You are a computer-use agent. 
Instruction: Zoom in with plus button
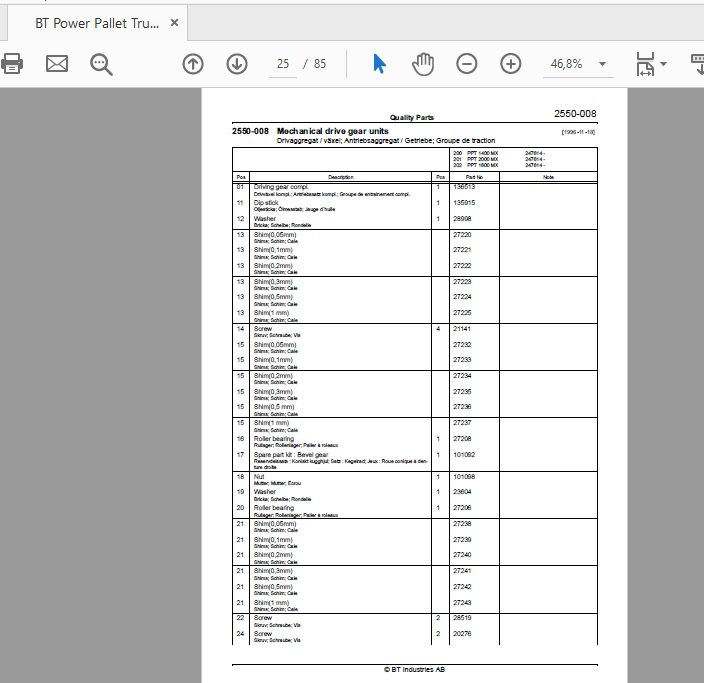(510, 64)
